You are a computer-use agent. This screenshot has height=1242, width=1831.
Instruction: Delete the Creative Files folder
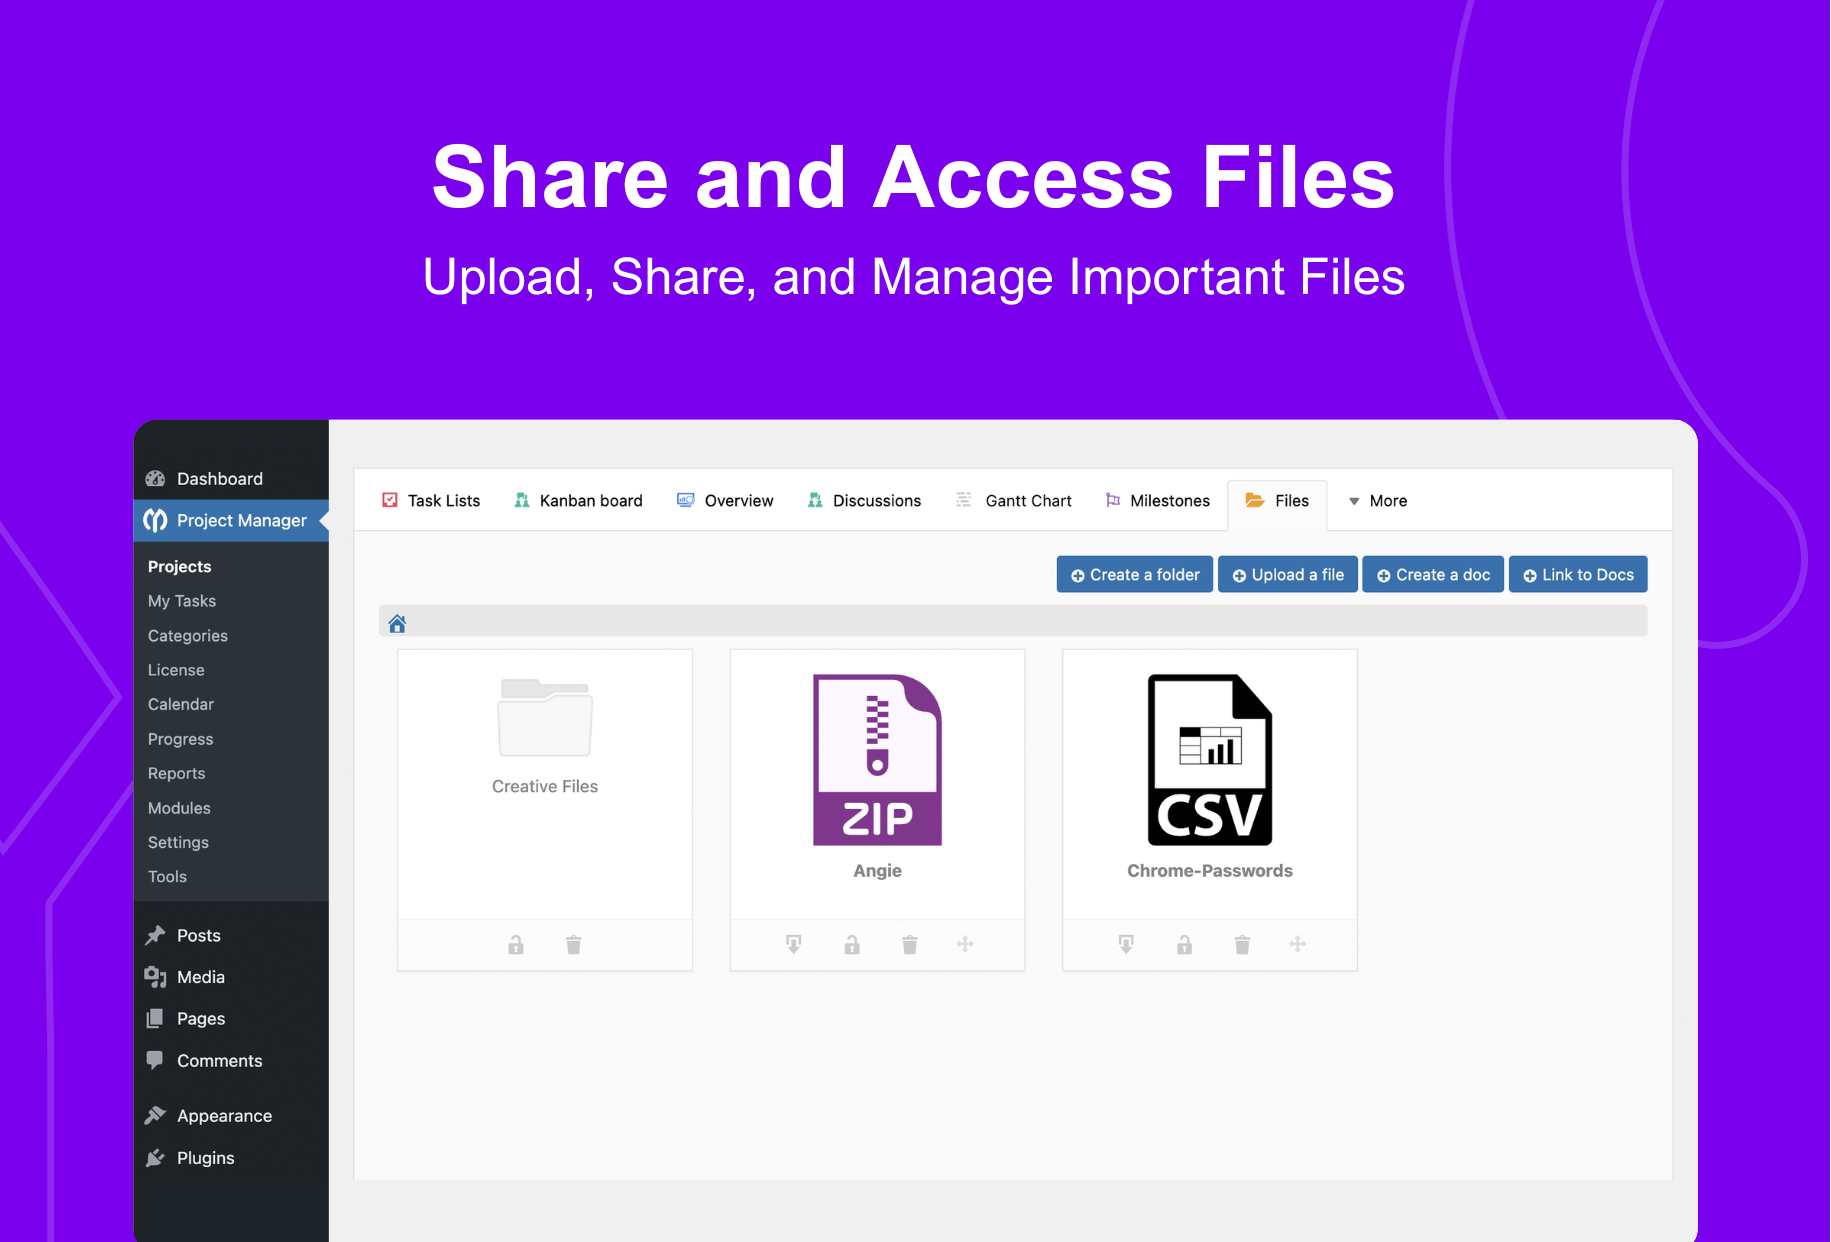point(573,944)
